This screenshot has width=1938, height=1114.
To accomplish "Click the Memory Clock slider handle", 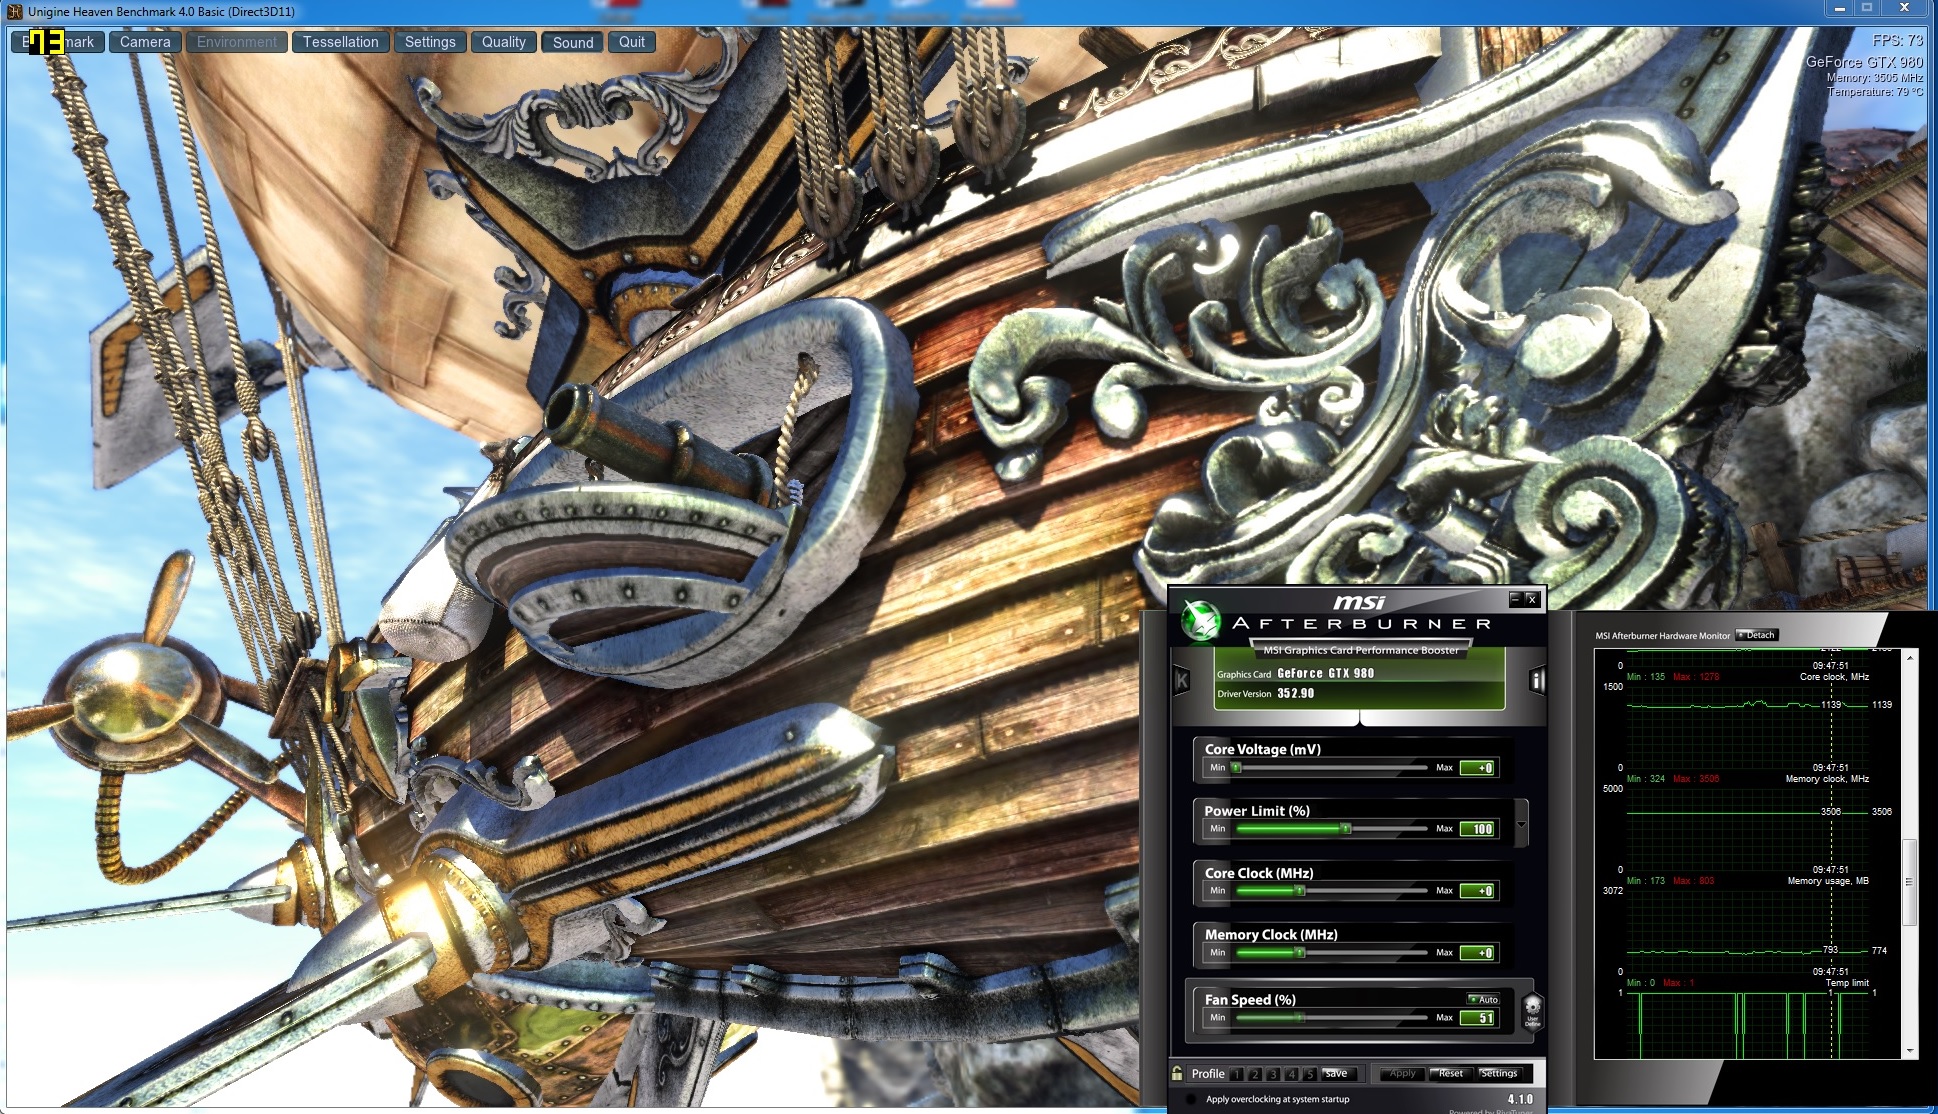I will (x=1300, y=953).
